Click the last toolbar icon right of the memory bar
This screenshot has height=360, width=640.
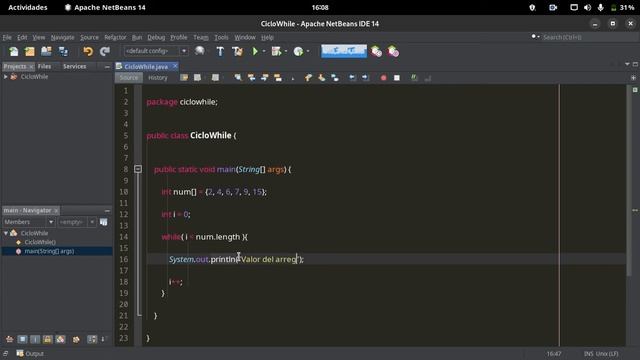(393, 51)
